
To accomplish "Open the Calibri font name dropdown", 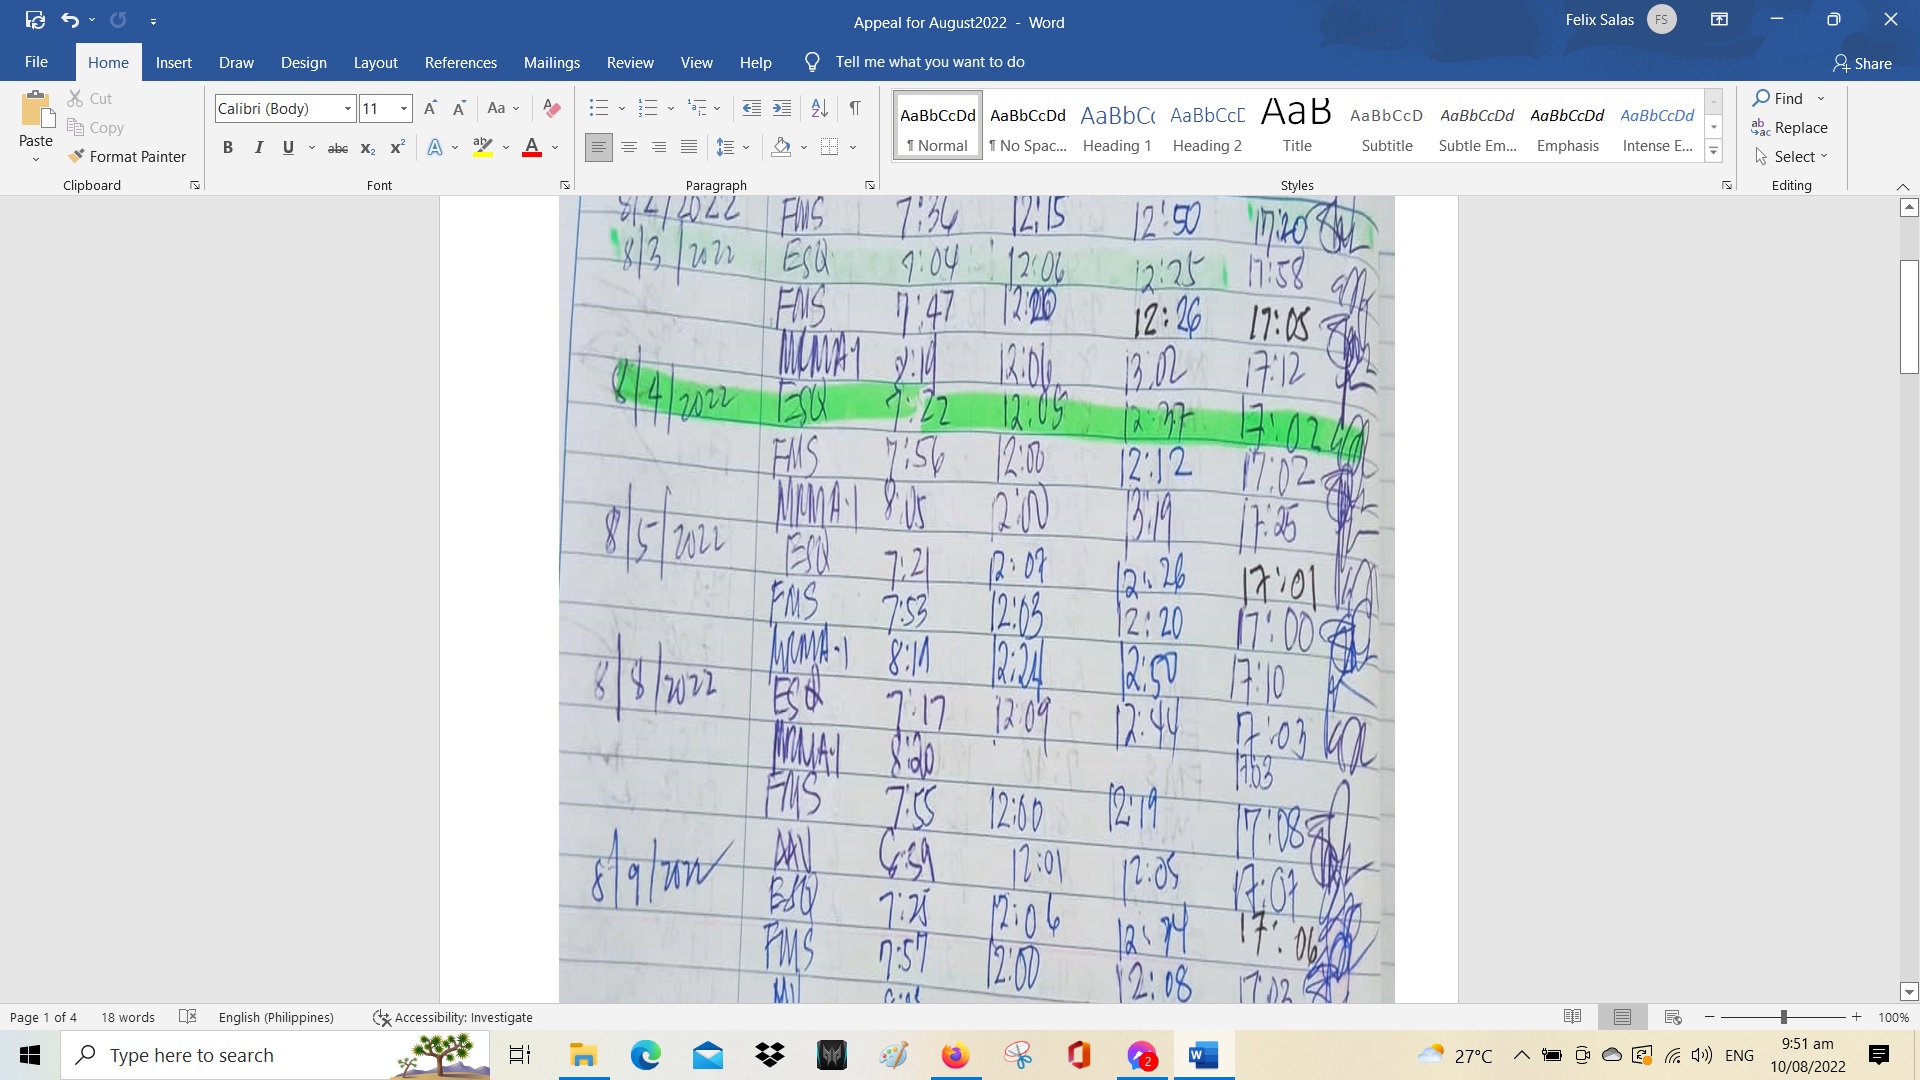I will (x=348, y=108).
